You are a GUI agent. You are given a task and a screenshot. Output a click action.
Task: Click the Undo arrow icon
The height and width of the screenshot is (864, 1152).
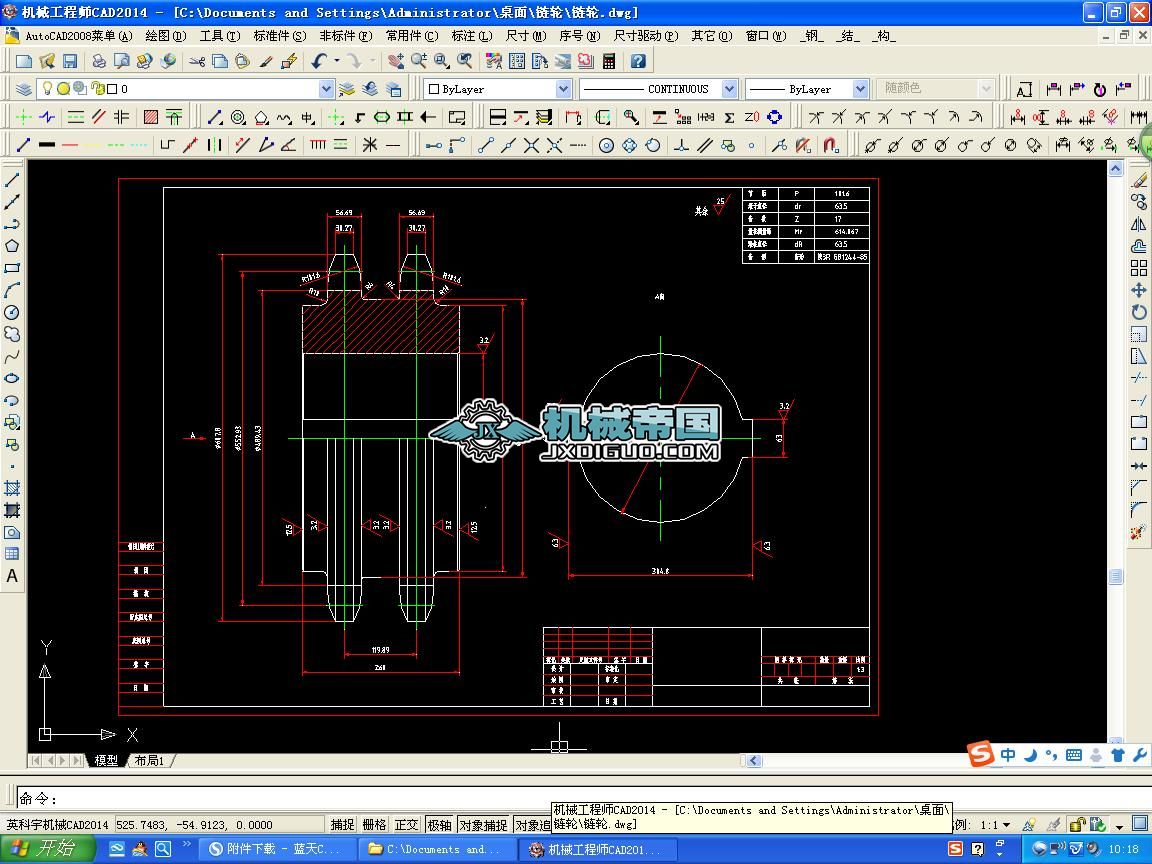pos(318,61)
